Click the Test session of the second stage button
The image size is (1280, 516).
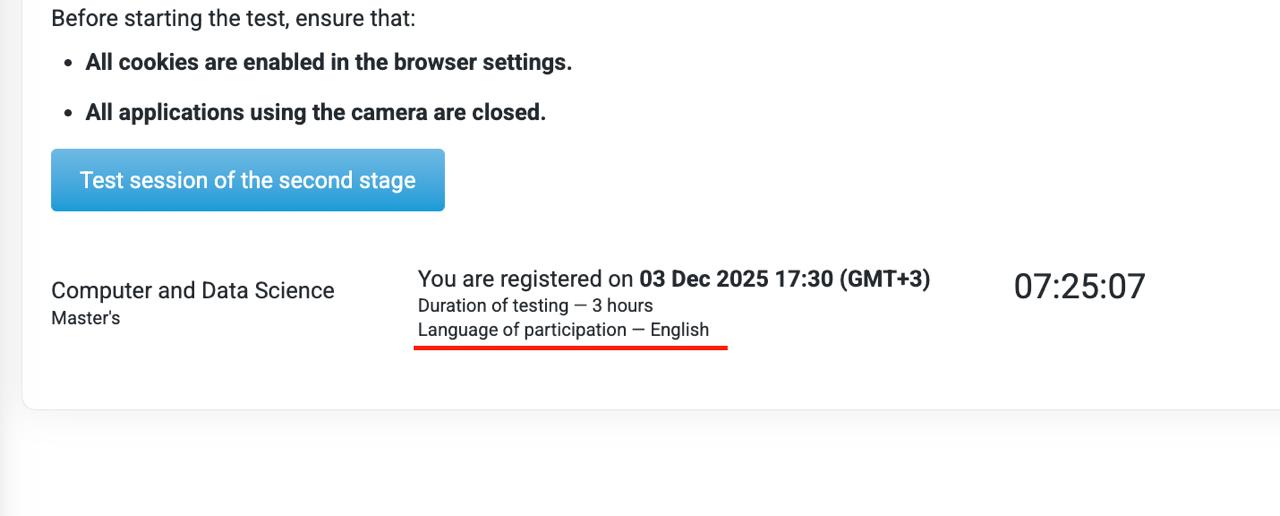(247, 180)
